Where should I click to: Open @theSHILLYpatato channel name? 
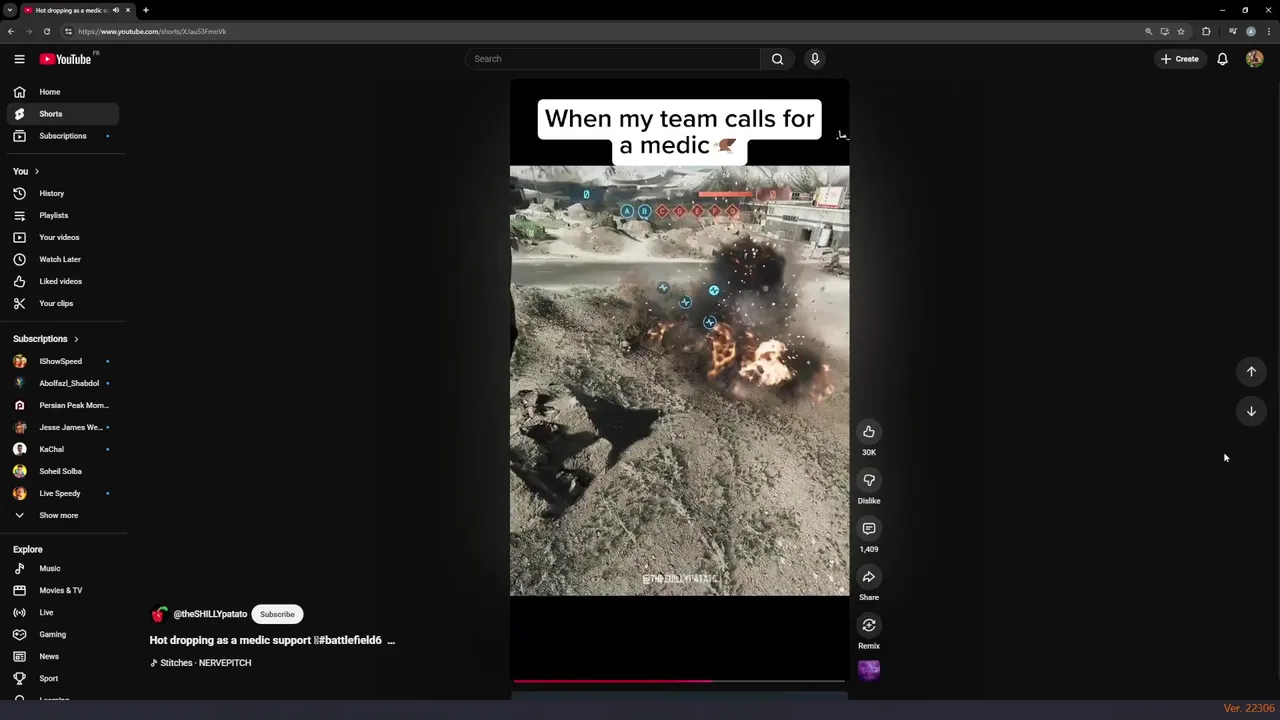click(210, 614)
